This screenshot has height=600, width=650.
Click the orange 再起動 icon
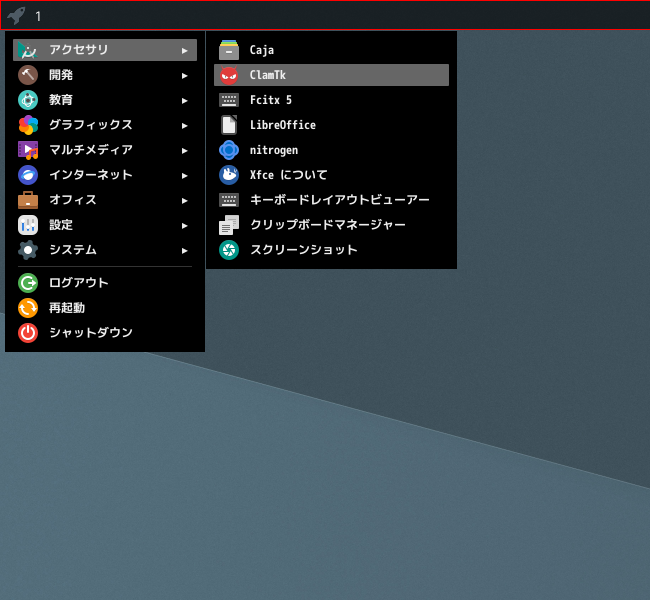tap(28, 308)
